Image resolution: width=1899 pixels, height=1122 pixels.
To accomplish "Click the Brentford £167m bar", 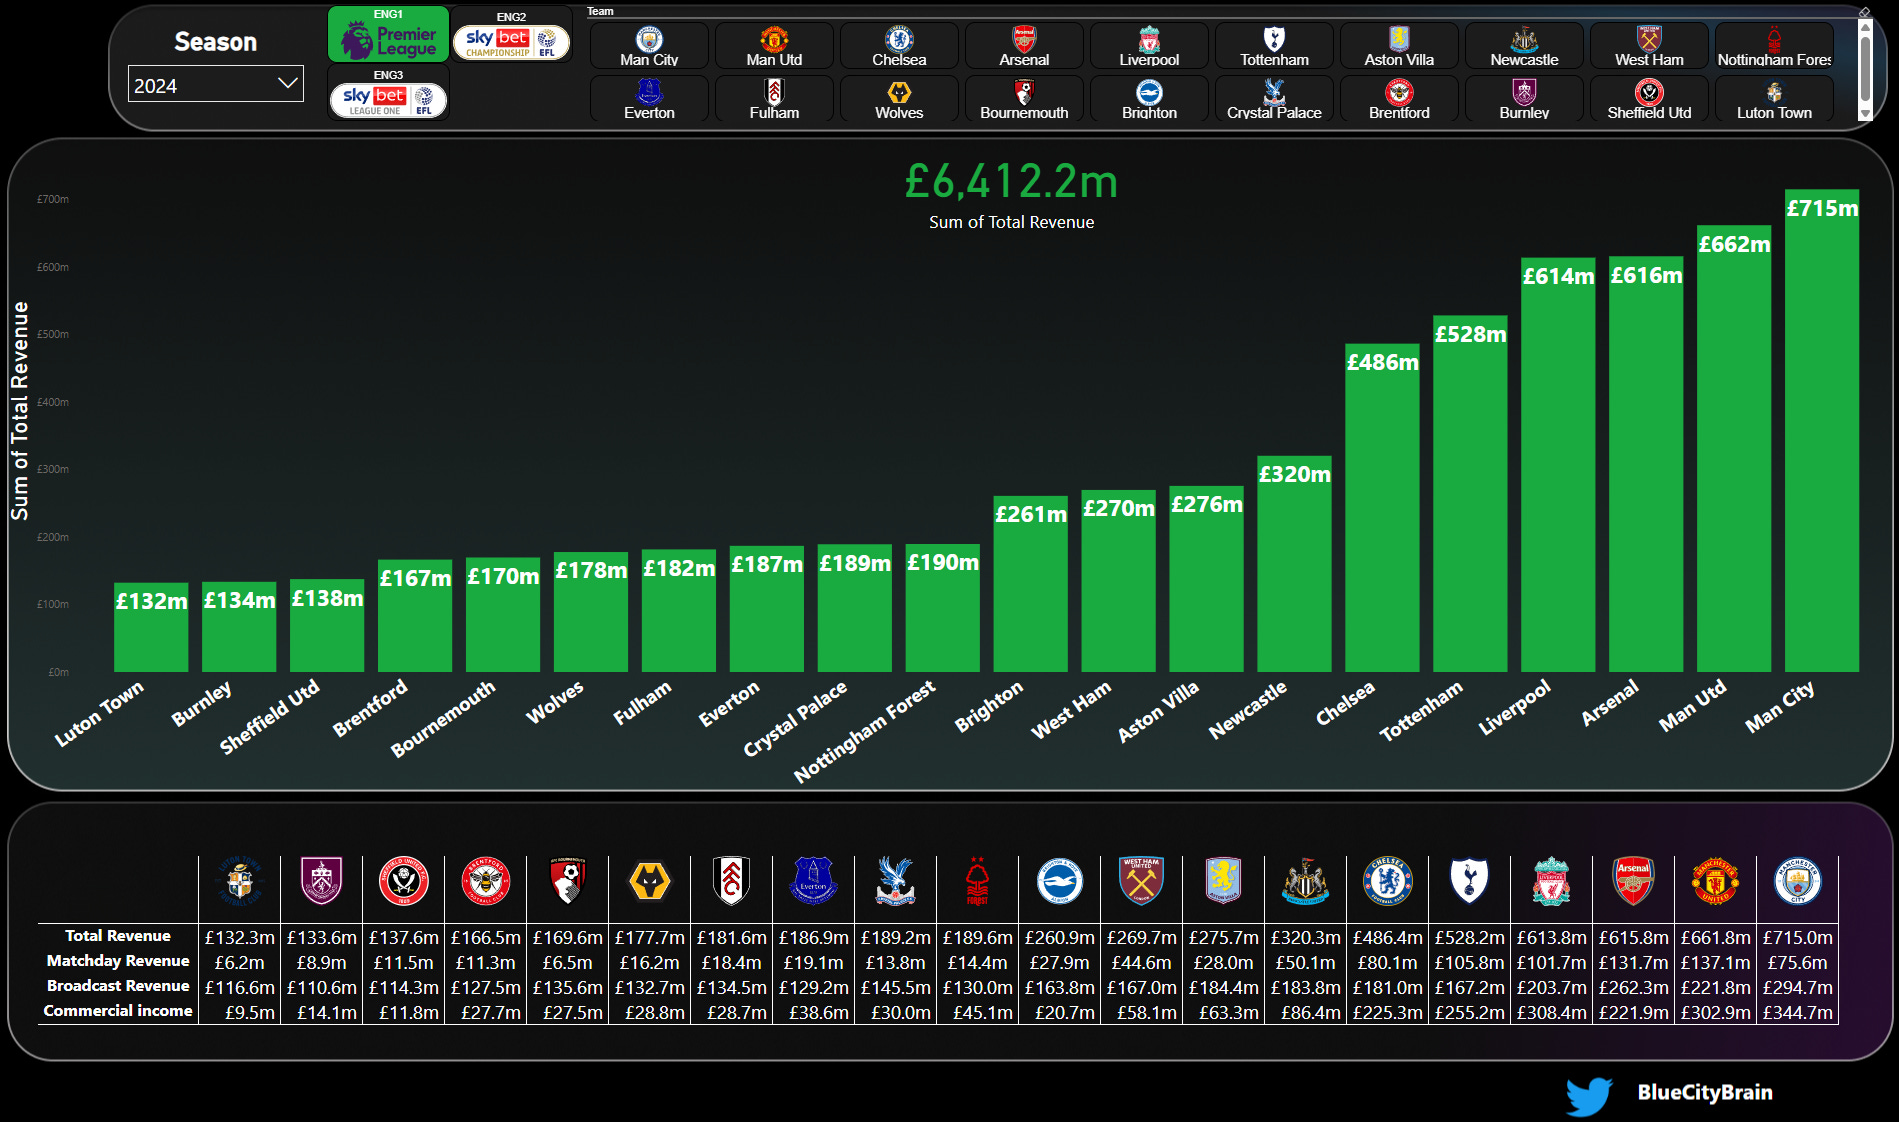I will coord(415,615).
